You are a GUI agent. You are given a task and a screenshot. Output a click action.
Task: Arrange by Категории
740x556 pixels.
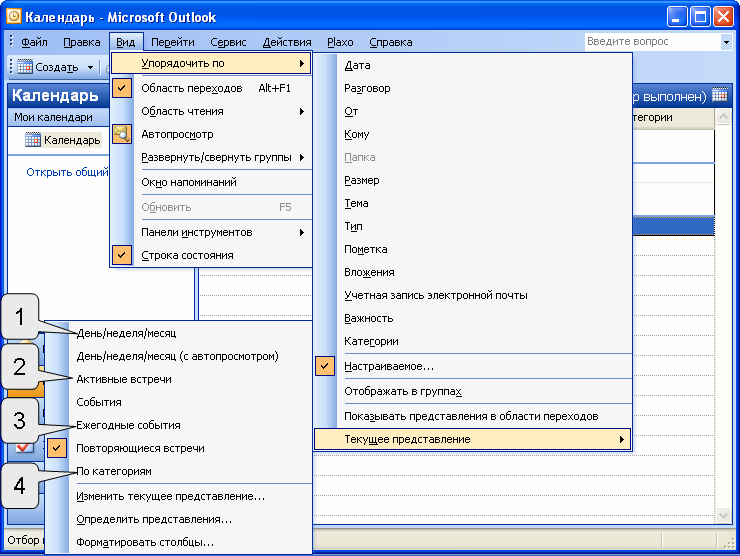pos(473,341)
